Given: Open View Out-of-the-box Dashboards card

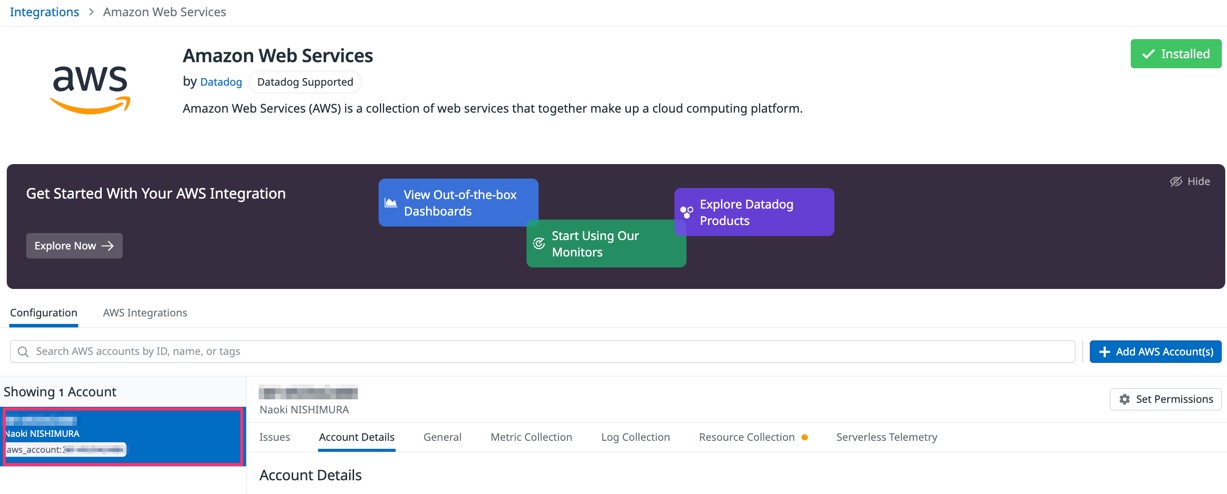Looking at the screenshot, I should pyautogui.click(x=458, y=203).
